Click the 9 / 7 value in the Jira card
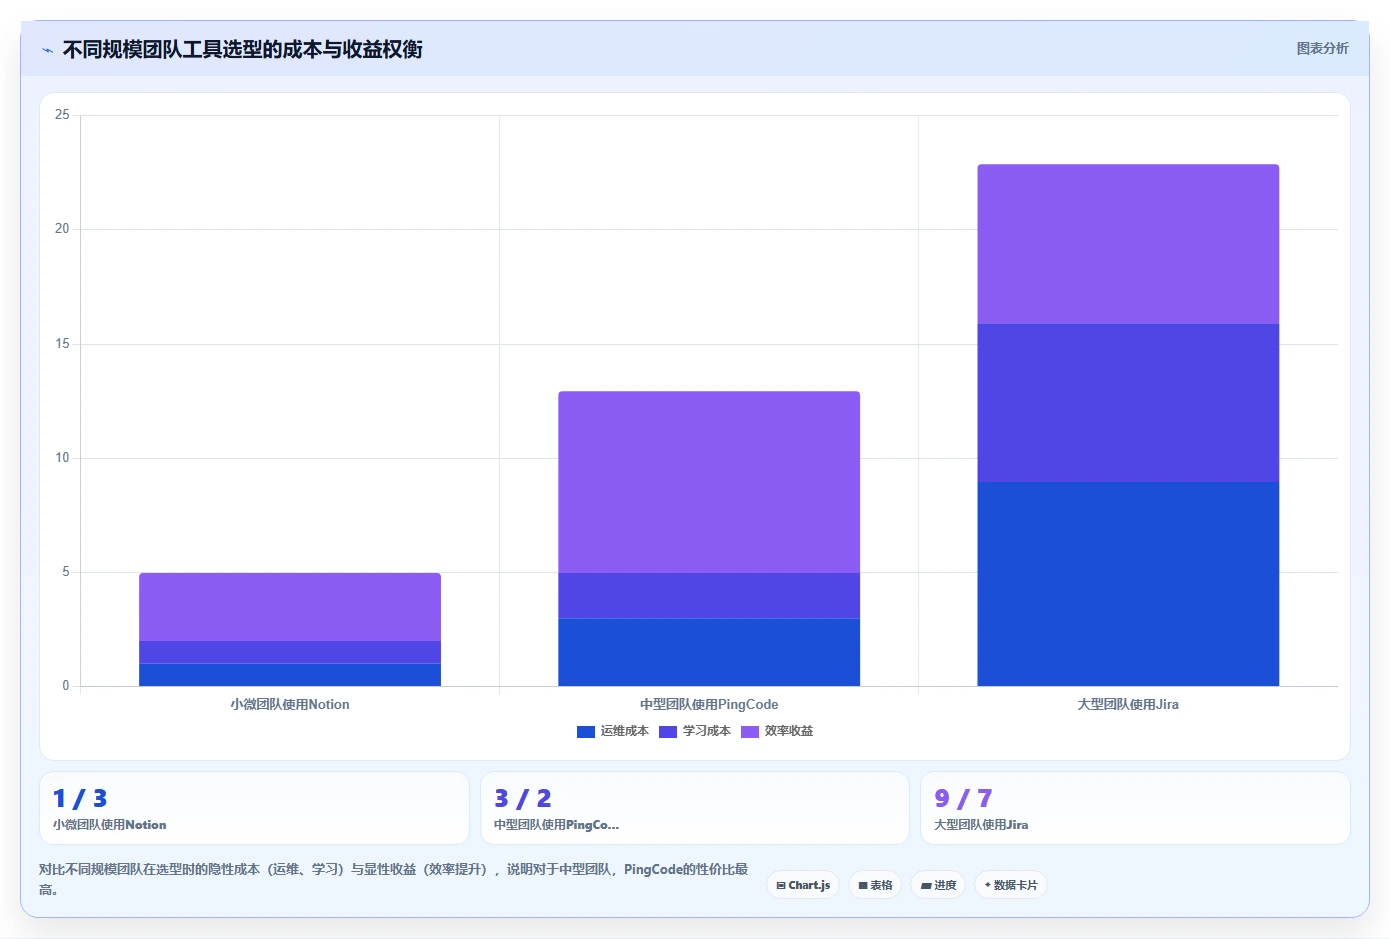 click(x=963, y=798)
